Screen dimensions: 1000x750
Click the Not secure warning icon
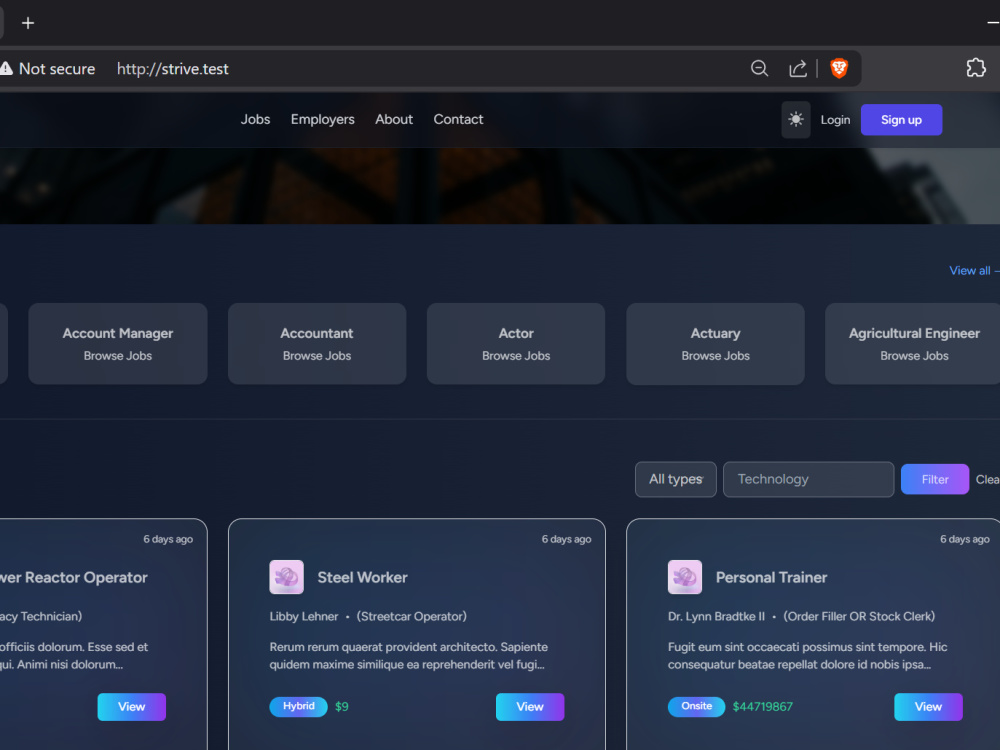pyautogui.click(x=6, y=68)
